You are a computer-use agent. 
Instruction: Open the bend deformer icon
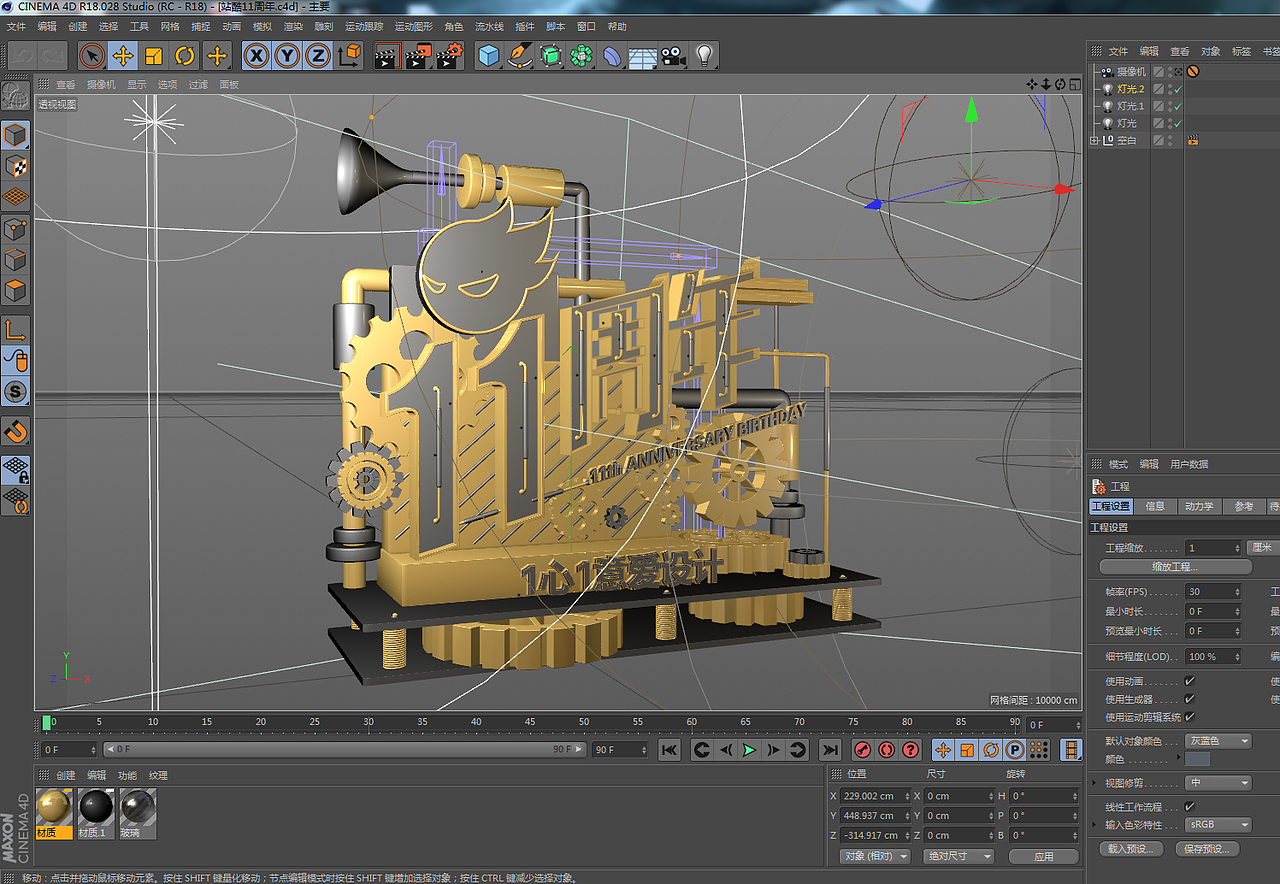(612, 56)
